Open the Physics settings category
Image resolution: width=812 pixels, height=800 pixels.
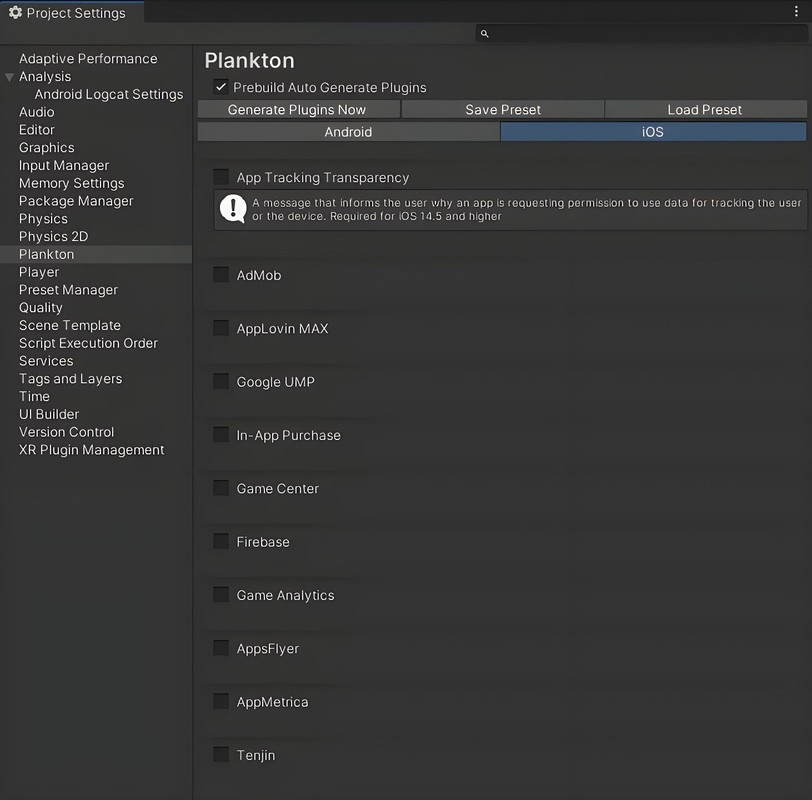(x=43, y=219)
